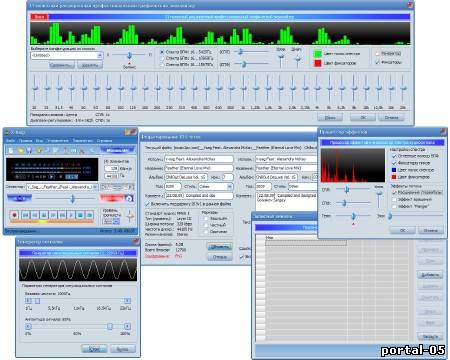Click the blue microphone icon in player toolbar
Screen dimensions: 450x360
[29, 150]
